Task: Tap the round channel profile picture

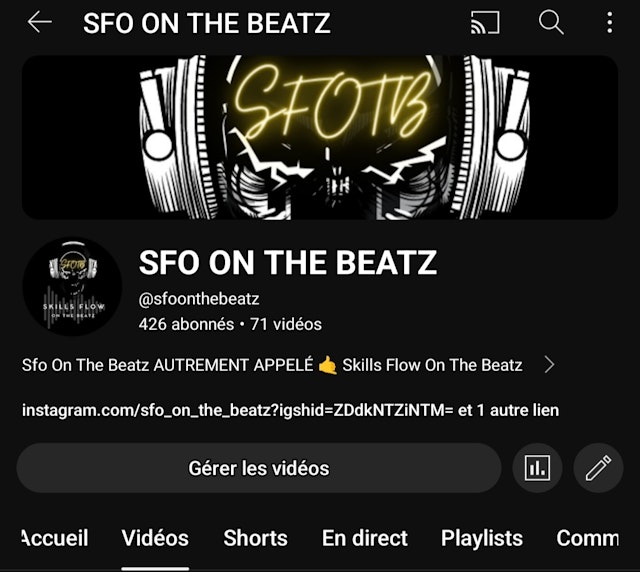Action: [x=72, y=287]
